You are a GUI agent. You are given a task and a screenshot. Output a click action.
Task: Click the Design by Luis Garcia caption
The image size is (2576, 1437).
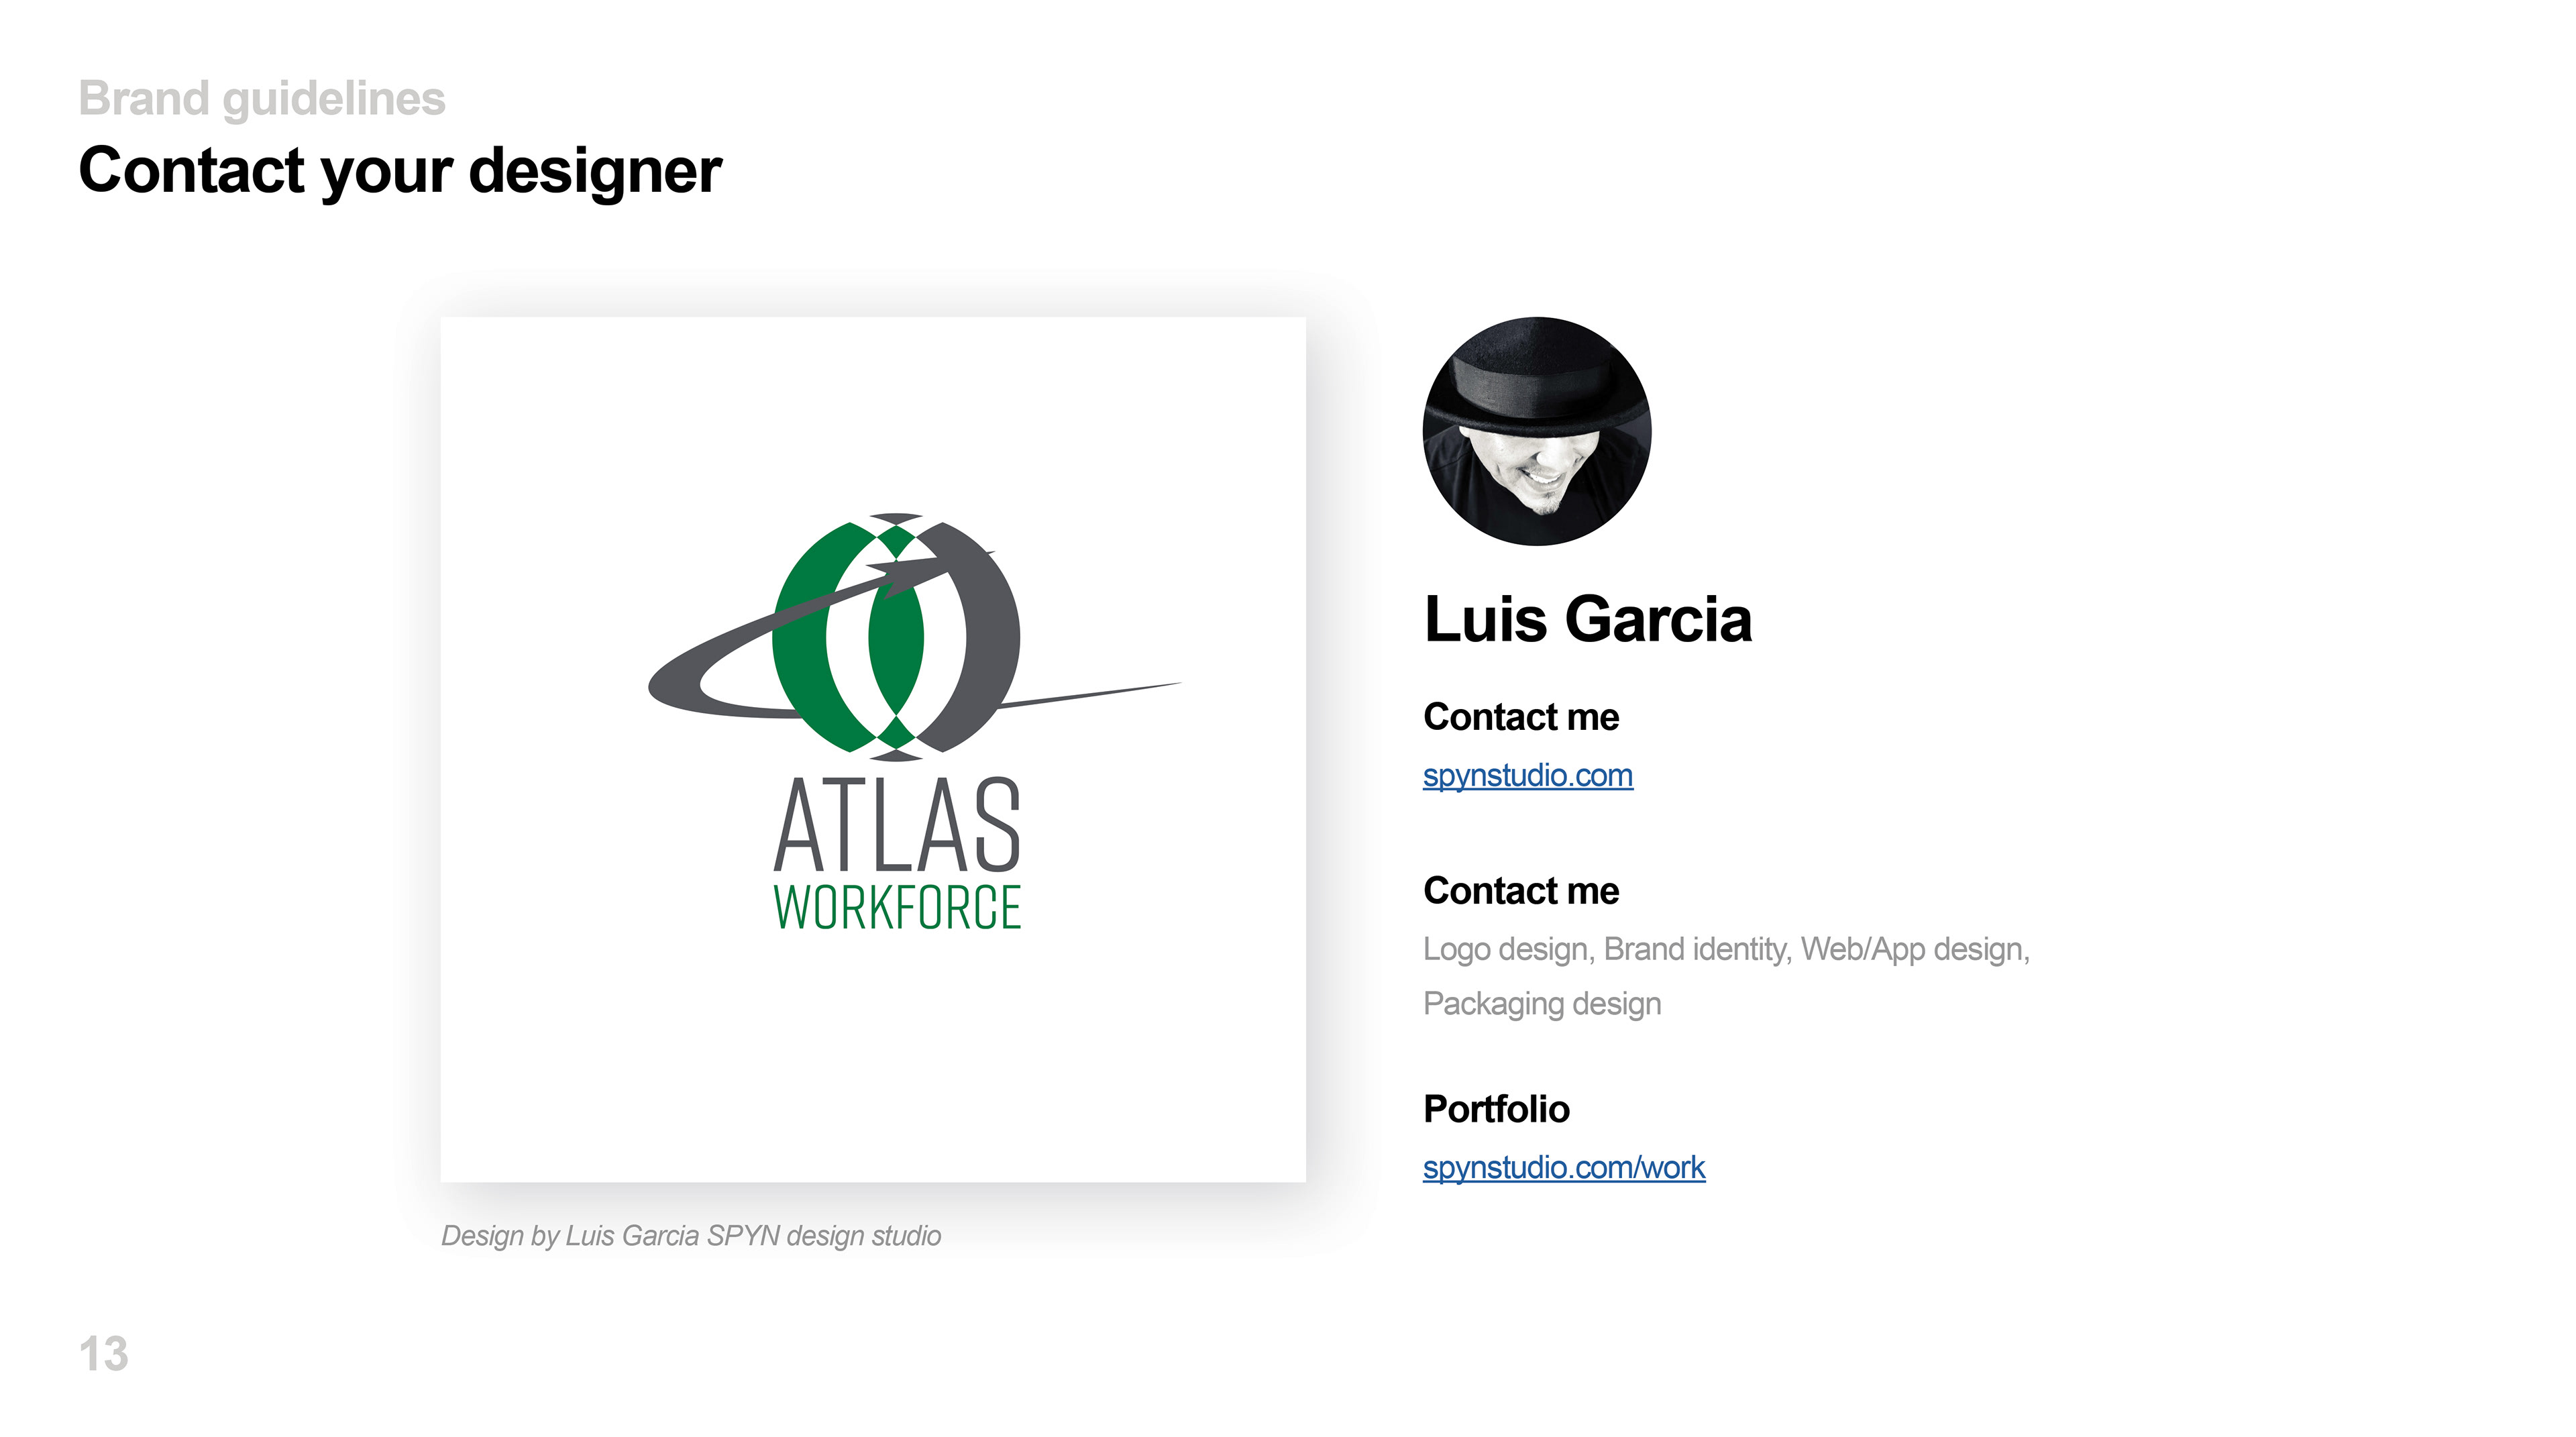(x=691, y=1236)
